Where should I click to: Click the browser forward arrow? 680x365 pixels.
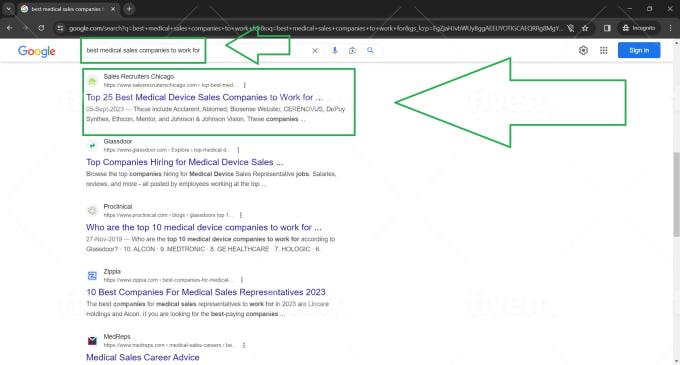(25, 28)
